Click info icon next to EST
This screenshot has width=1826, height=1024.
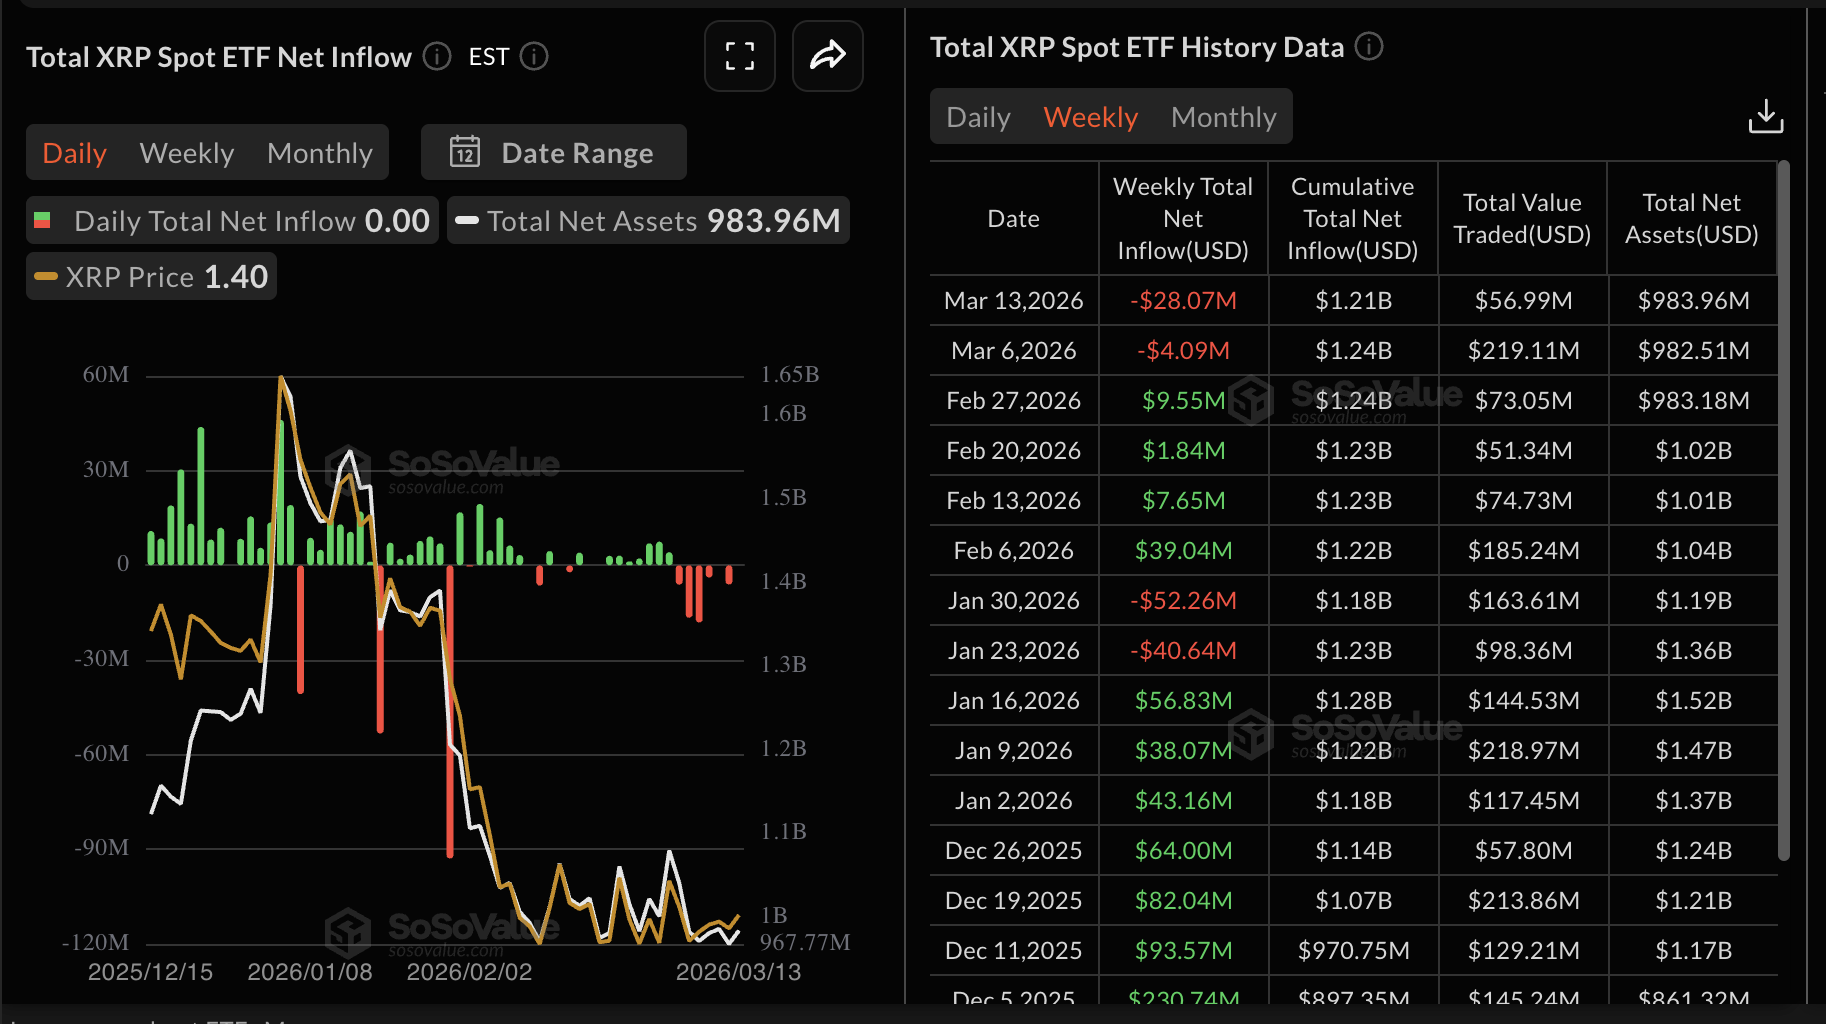[535, 56]
